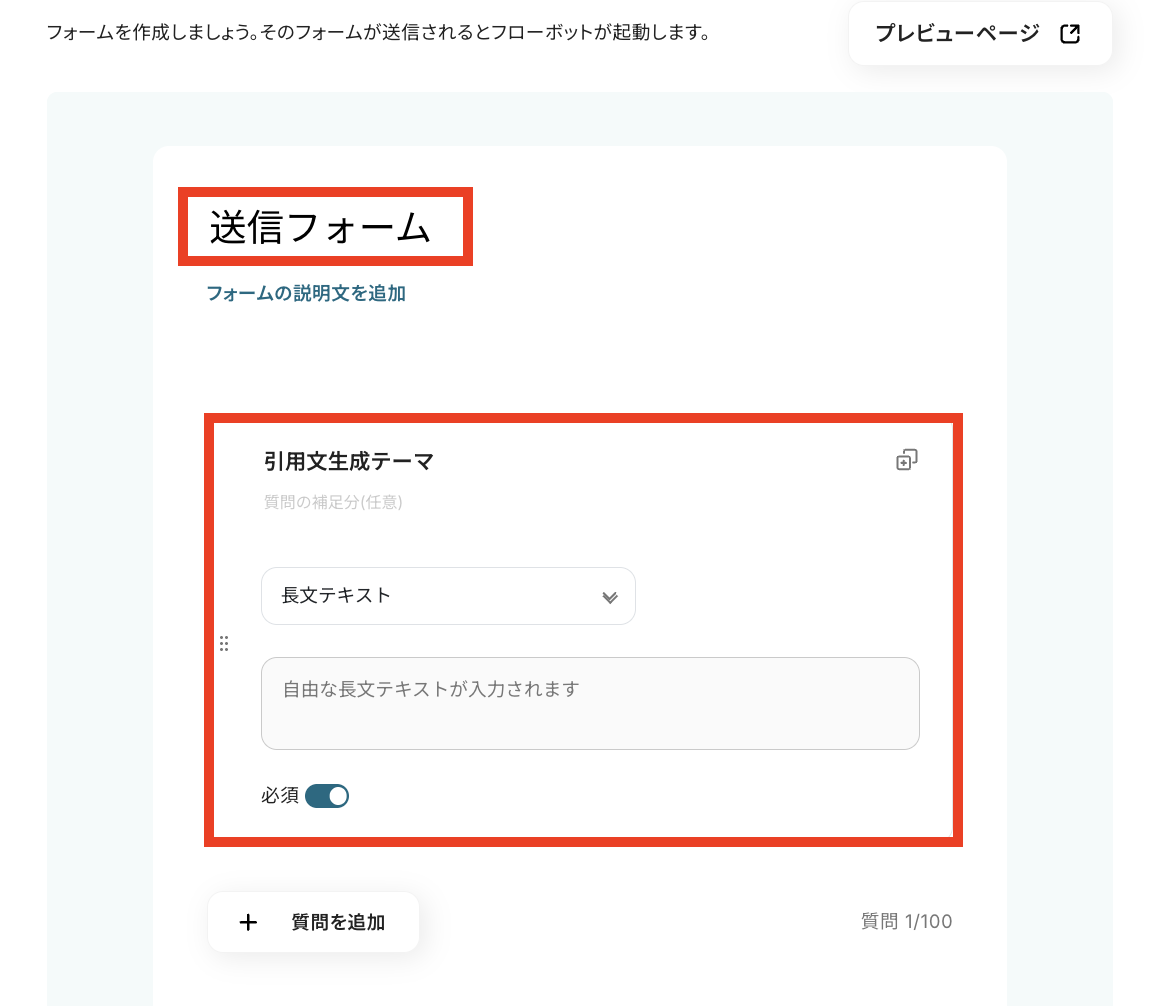This screenshot has width=1163, height=1006.
Task: Click the 質問 1/100 question counter
Action: click(906, 921)
